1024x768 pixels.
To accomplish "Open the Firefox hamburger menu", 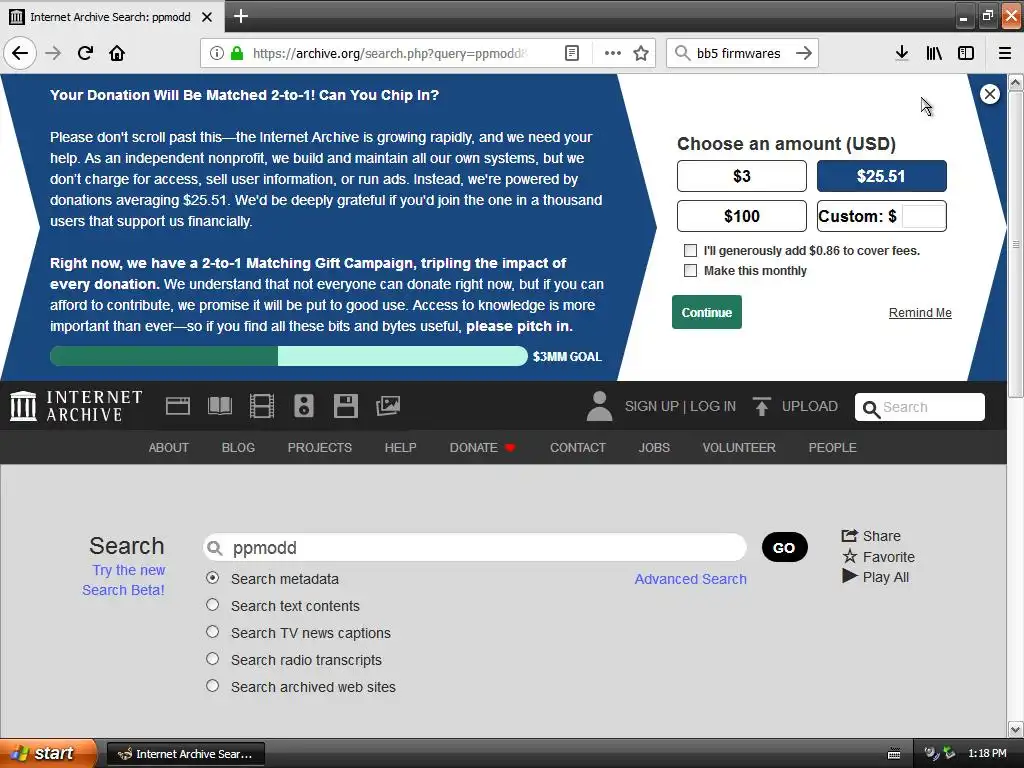I will pyautogui.click(x=1005, y=53).
